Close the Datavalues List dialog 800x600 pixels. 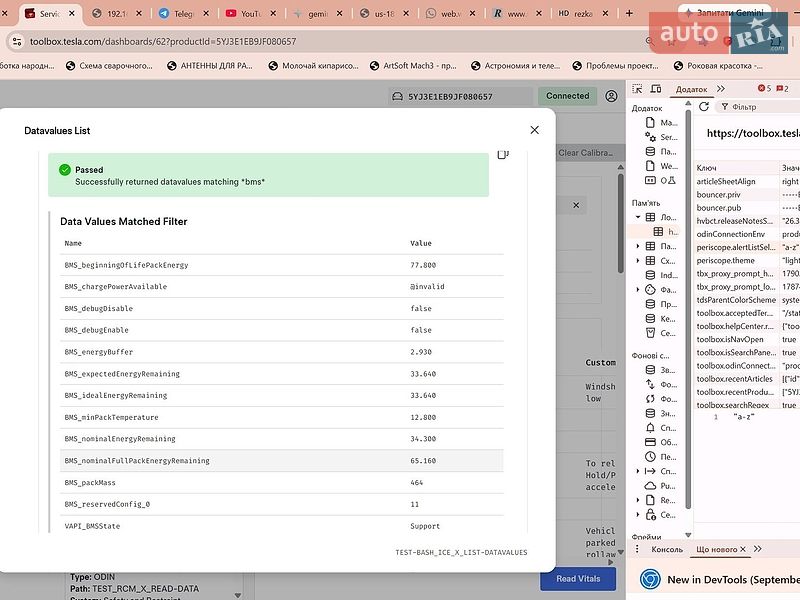(534, 130)
